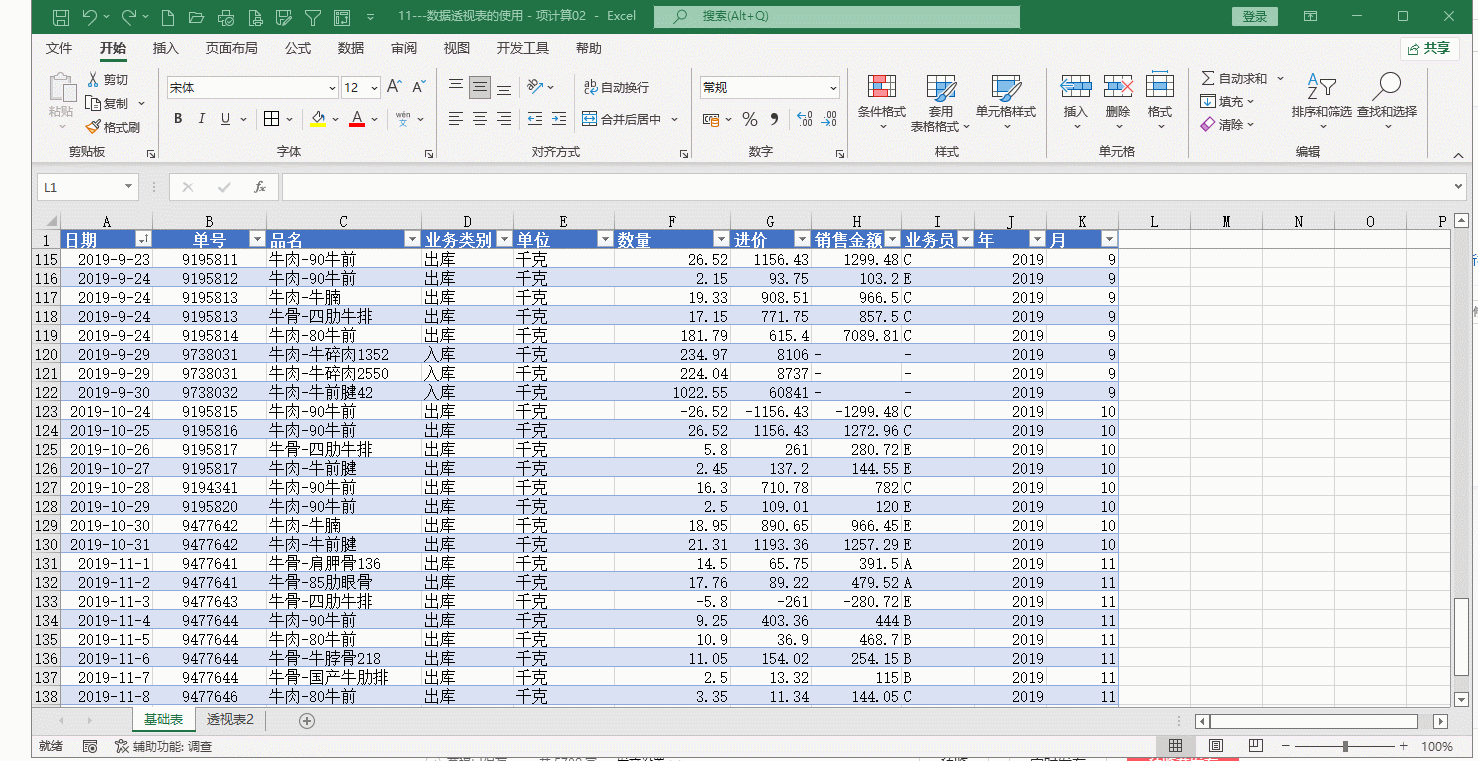The image size is (1478, 761).
Task: Click the red font color A
Action: pos(357,119)
